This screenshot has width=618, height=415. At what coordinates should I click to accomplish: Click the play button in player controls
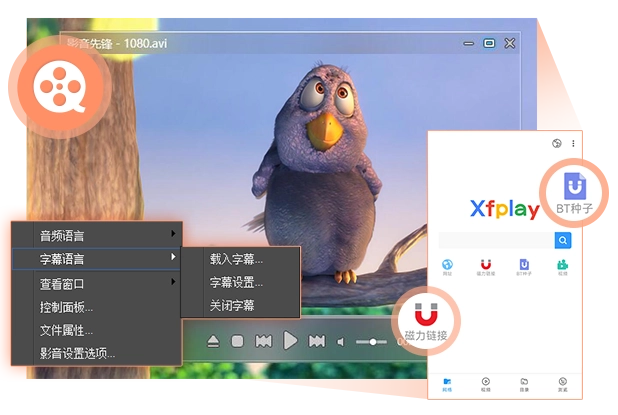[x=290, y=341]
